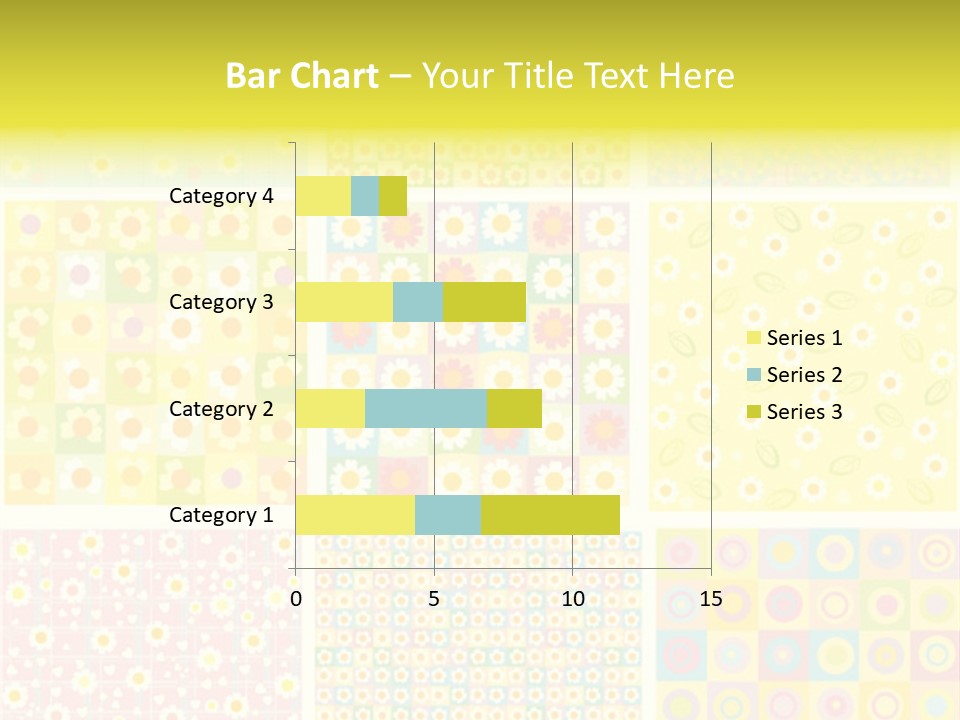960x720 pixels.
Task: Click the Bar Chart slide title text
Action: tap(480, 76)
